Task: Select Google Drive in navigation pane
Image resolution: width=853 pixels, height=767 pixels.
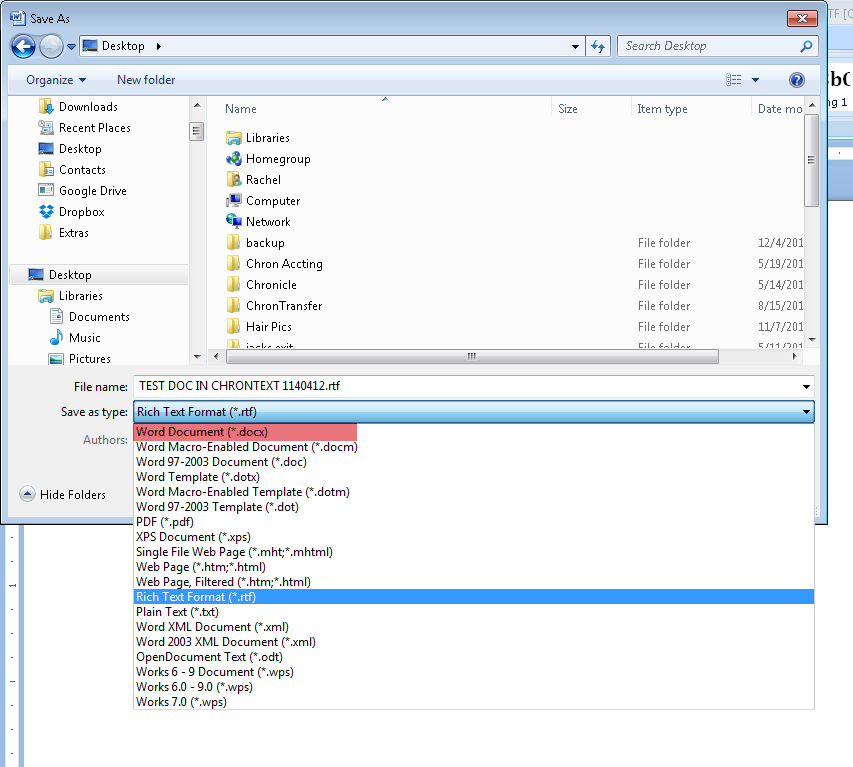Action: coord(83,191)
